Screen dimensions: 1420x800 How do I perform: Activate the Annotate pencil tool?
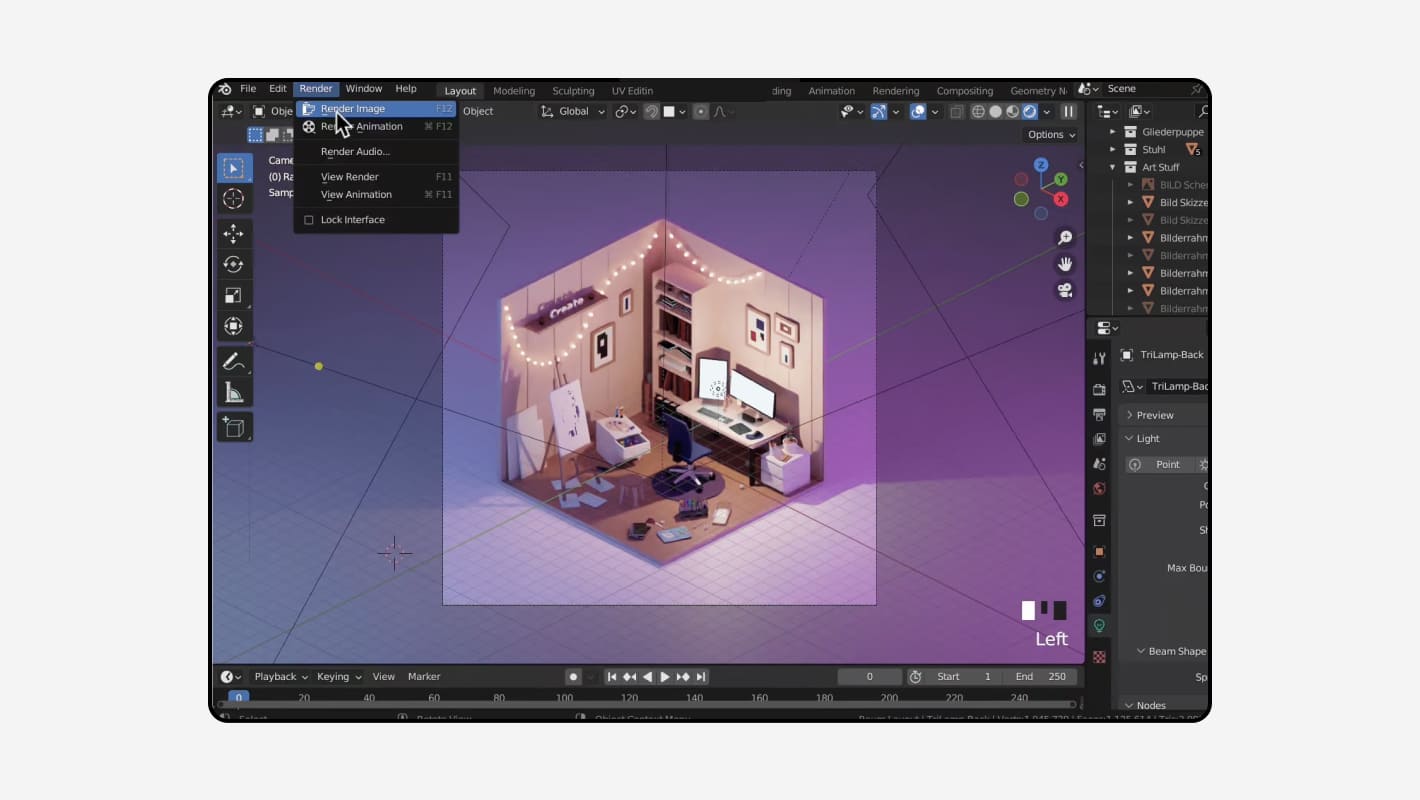tap(233, 361)
